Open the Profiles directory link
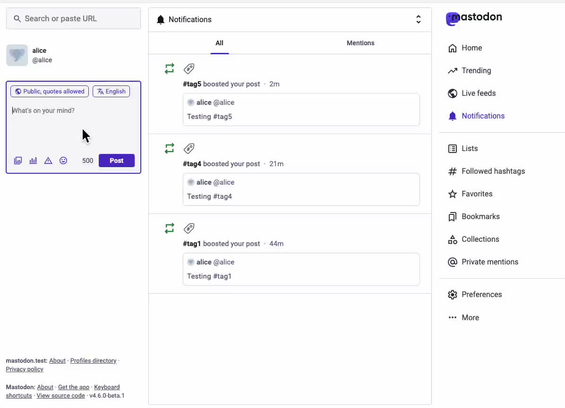Viewport: 565px width, 408px height. [93, 361]
